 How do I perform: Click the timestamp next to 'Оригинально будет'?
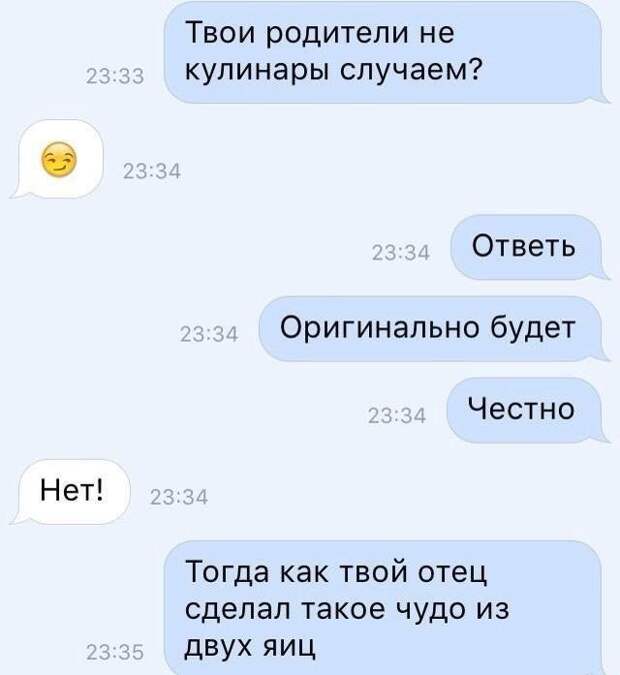coord(209,334)
